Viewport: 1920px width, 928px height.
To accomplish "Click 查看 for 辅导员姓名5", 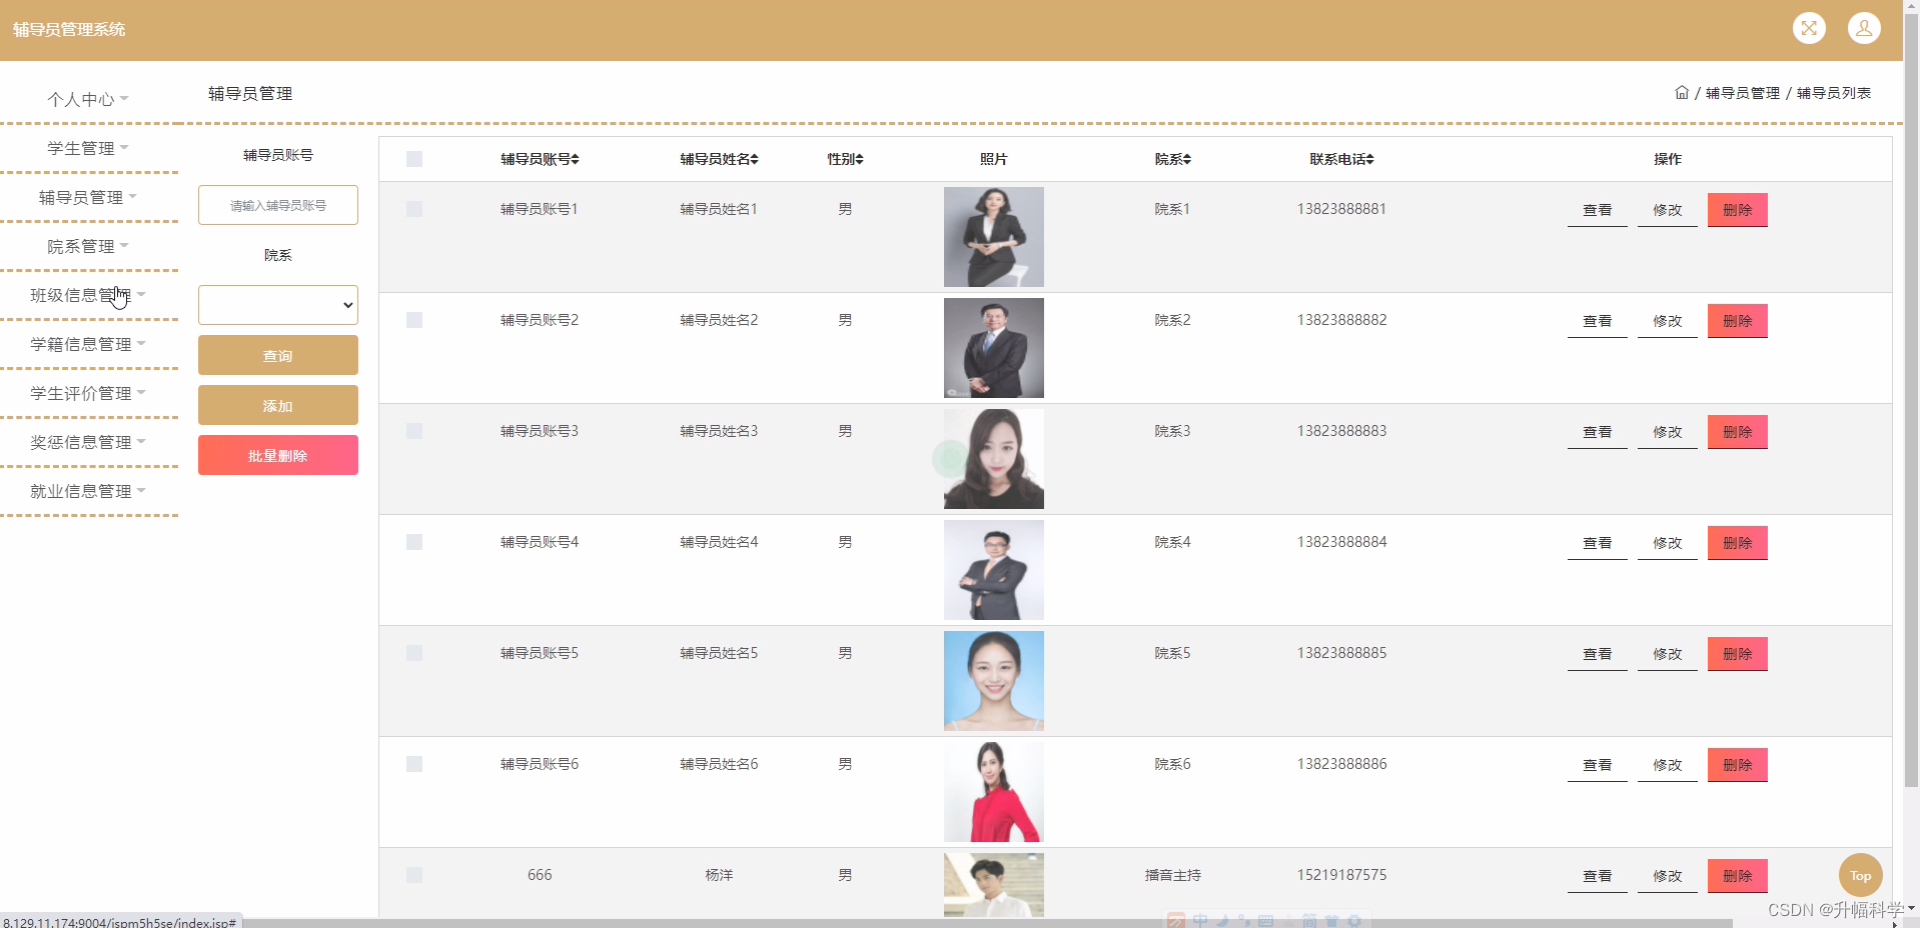I will tap(1596, 653).
